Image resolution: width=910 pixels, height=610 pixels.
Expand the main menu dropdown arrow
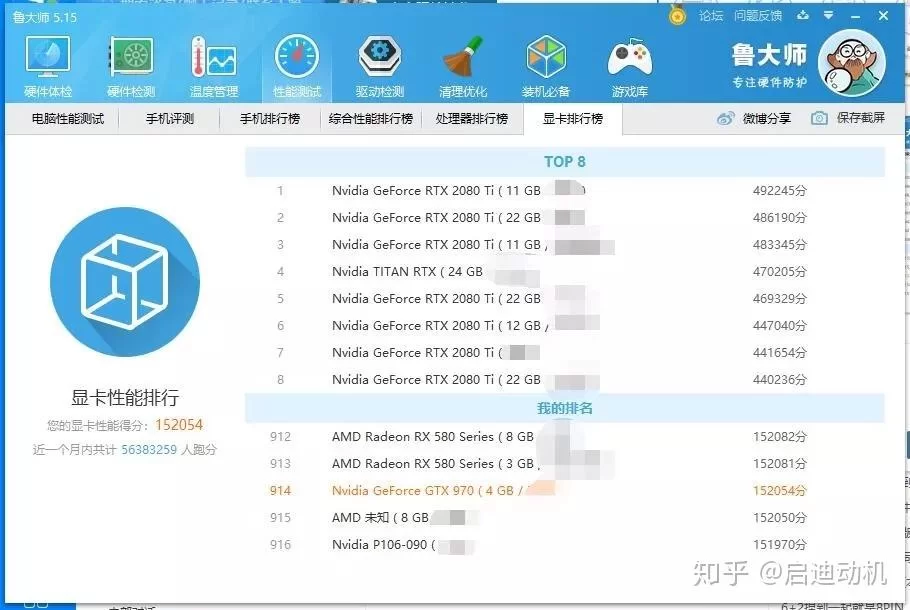click(x=830, y=16)
